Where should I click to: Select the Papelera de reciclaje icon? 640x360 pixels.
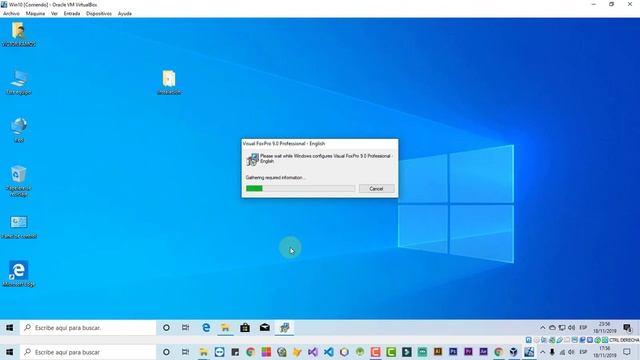click(x=19, y=181)
